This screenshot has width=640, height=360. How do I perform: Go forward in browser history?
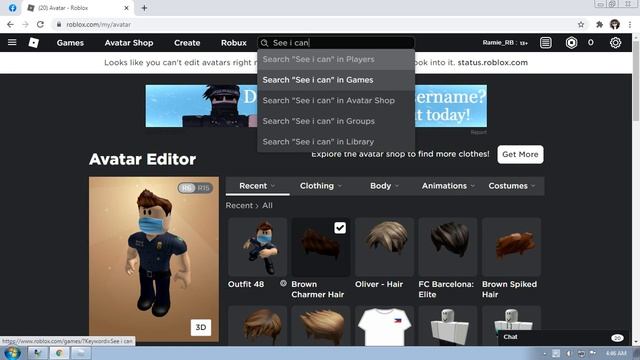tap(25, 24)
